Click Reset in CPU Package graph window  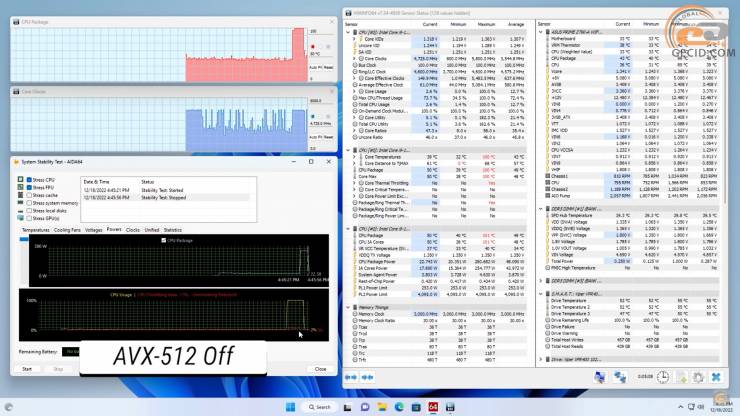(x=328, y=68)
